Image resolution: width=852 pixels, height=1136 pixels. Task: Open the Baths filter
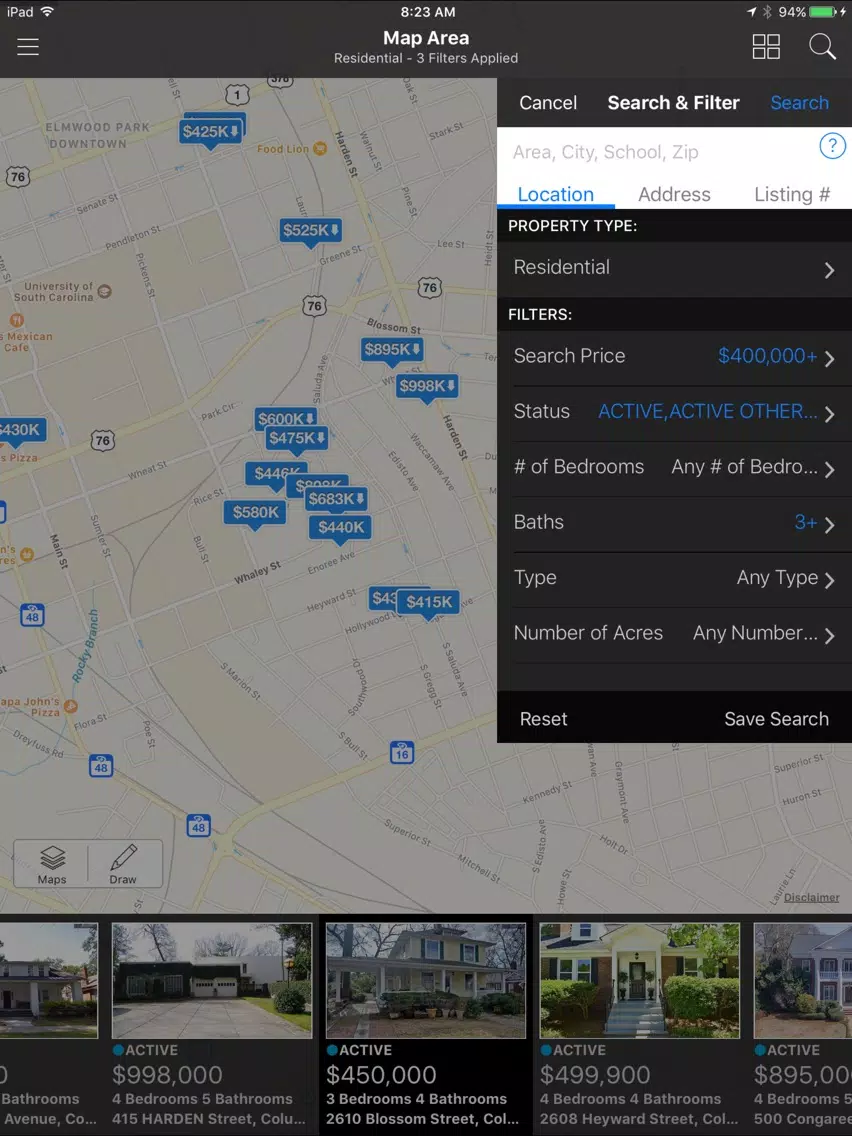(674, 523)
